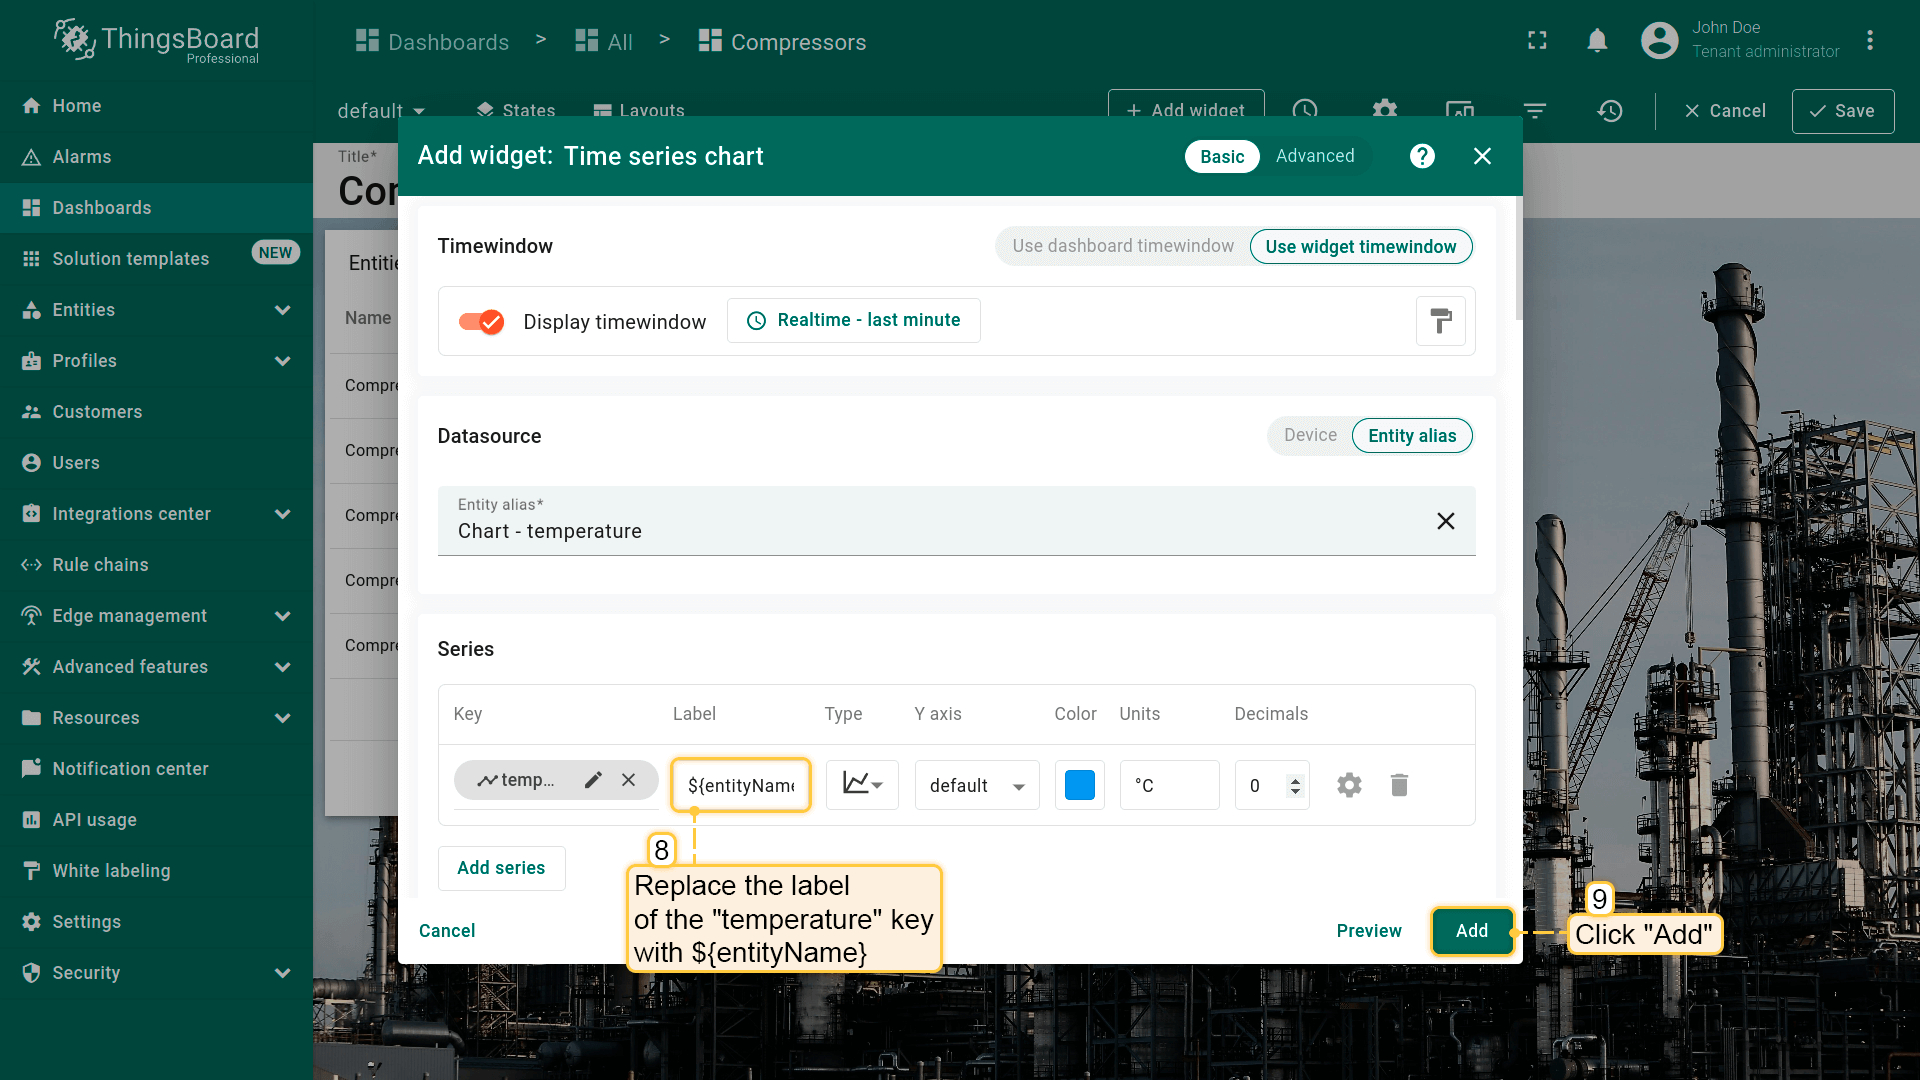The width and height of the screenshot is (1920, 1080).
Task: Open the timewindow style paint roller icon
Action: (1440, 321)
